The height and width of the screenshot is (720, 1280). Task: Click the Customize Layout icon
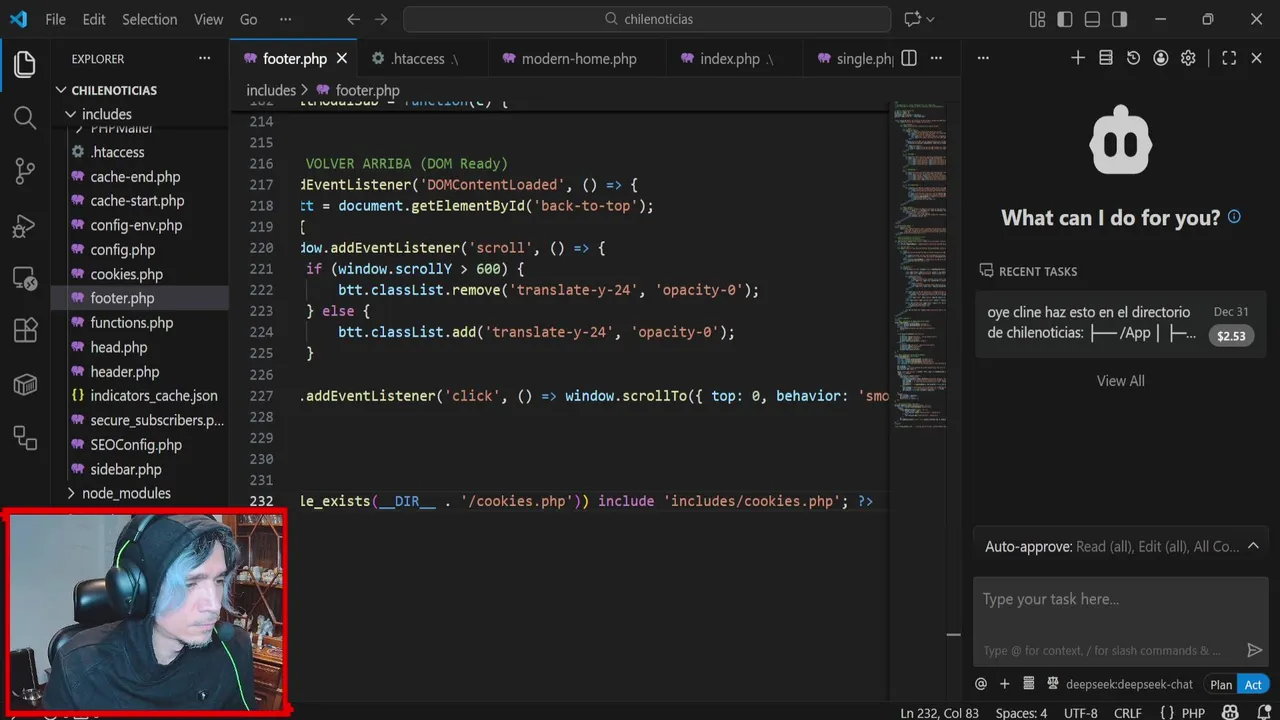click(1037, 19)
